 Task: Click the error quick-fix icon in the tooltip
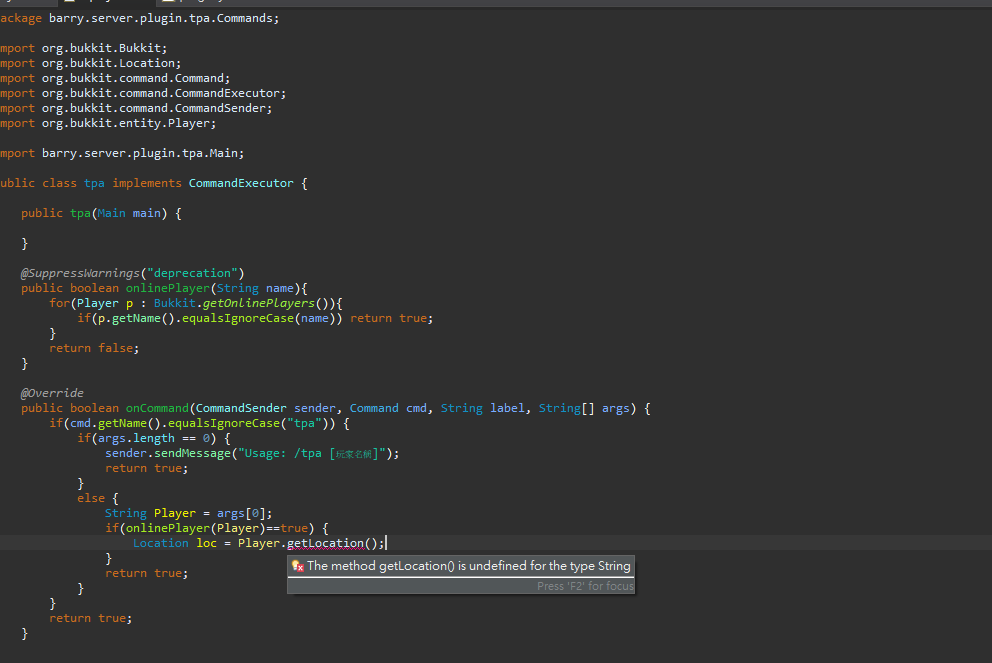point(297,566)
